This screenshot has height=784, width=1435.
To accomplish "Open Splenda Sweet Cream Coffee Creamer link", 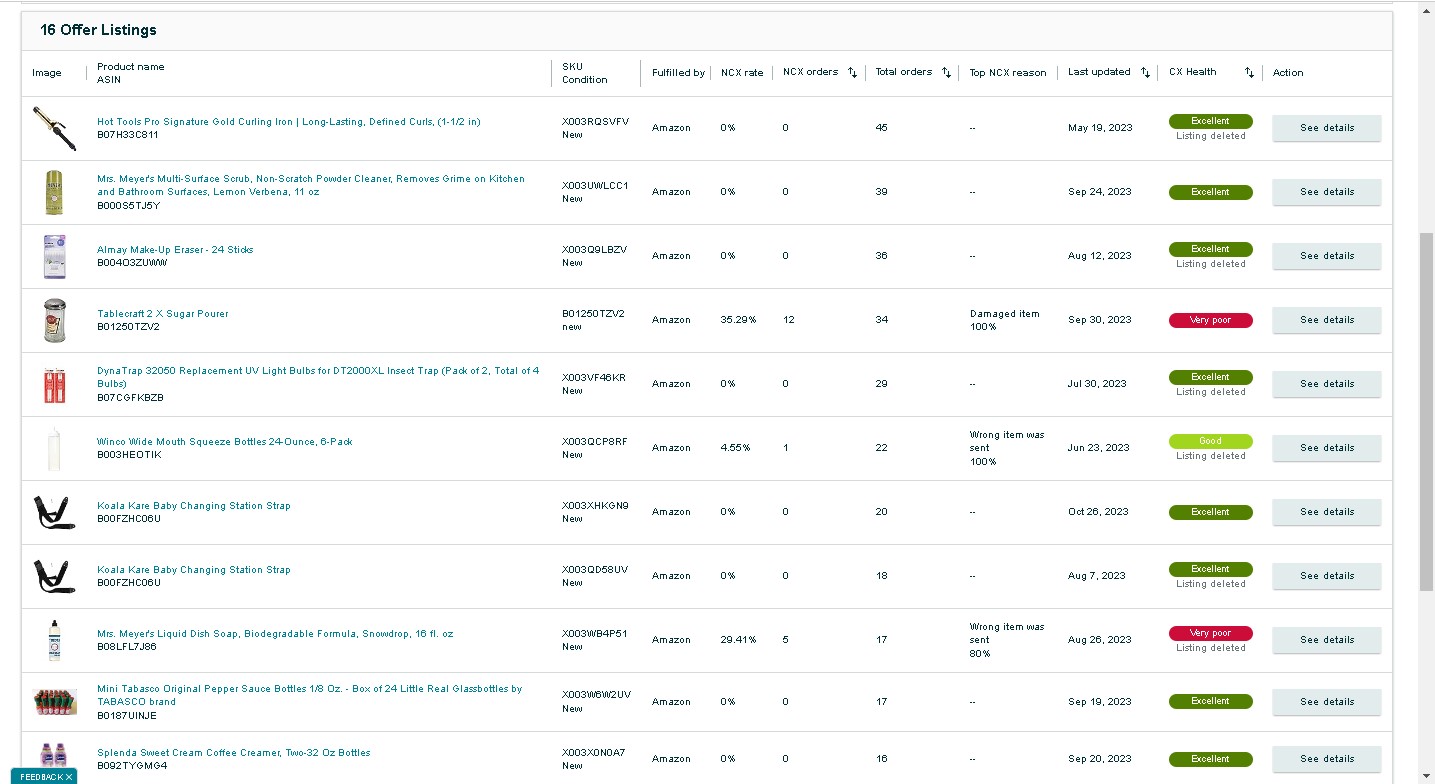I will pos(234,753).
